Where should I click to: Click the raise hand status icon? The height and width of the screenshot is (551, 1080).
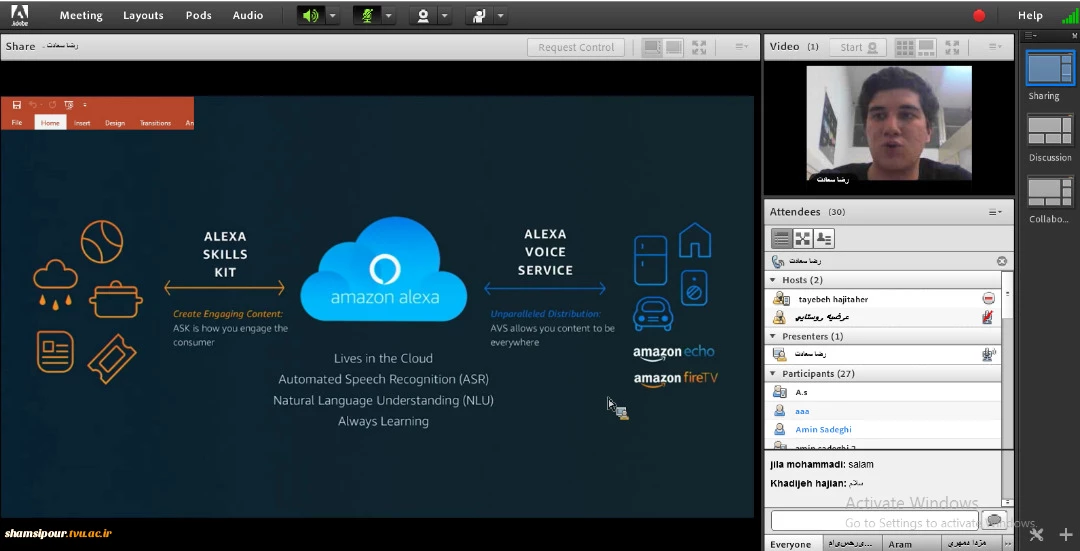click(x=479, y=15)
